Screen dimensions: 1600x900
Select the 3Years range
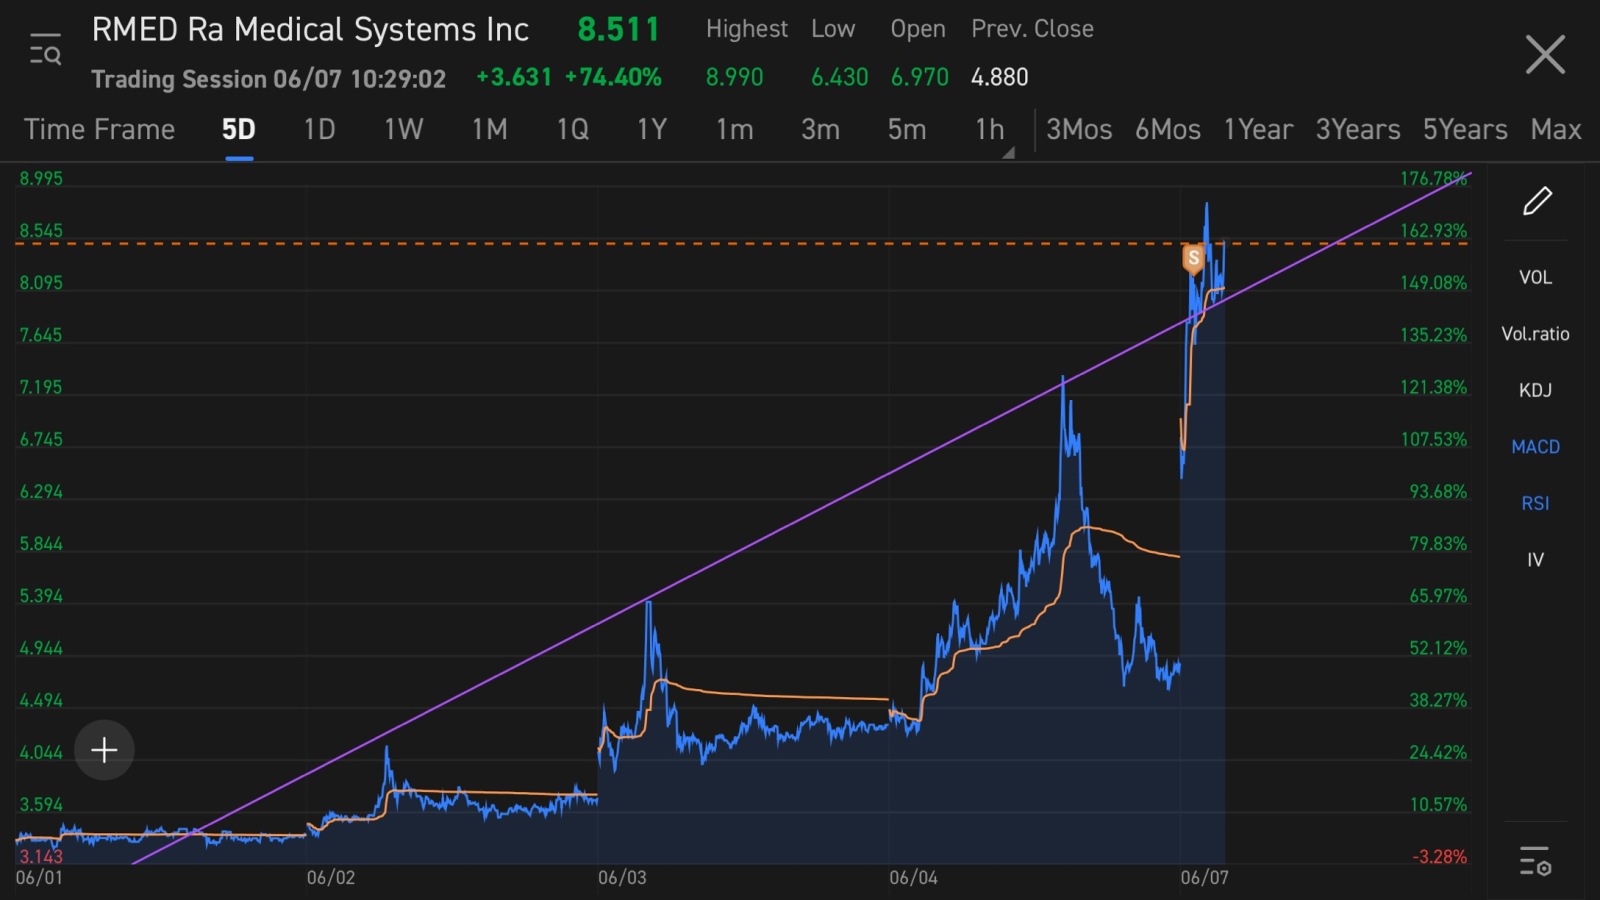[1358, 130]
